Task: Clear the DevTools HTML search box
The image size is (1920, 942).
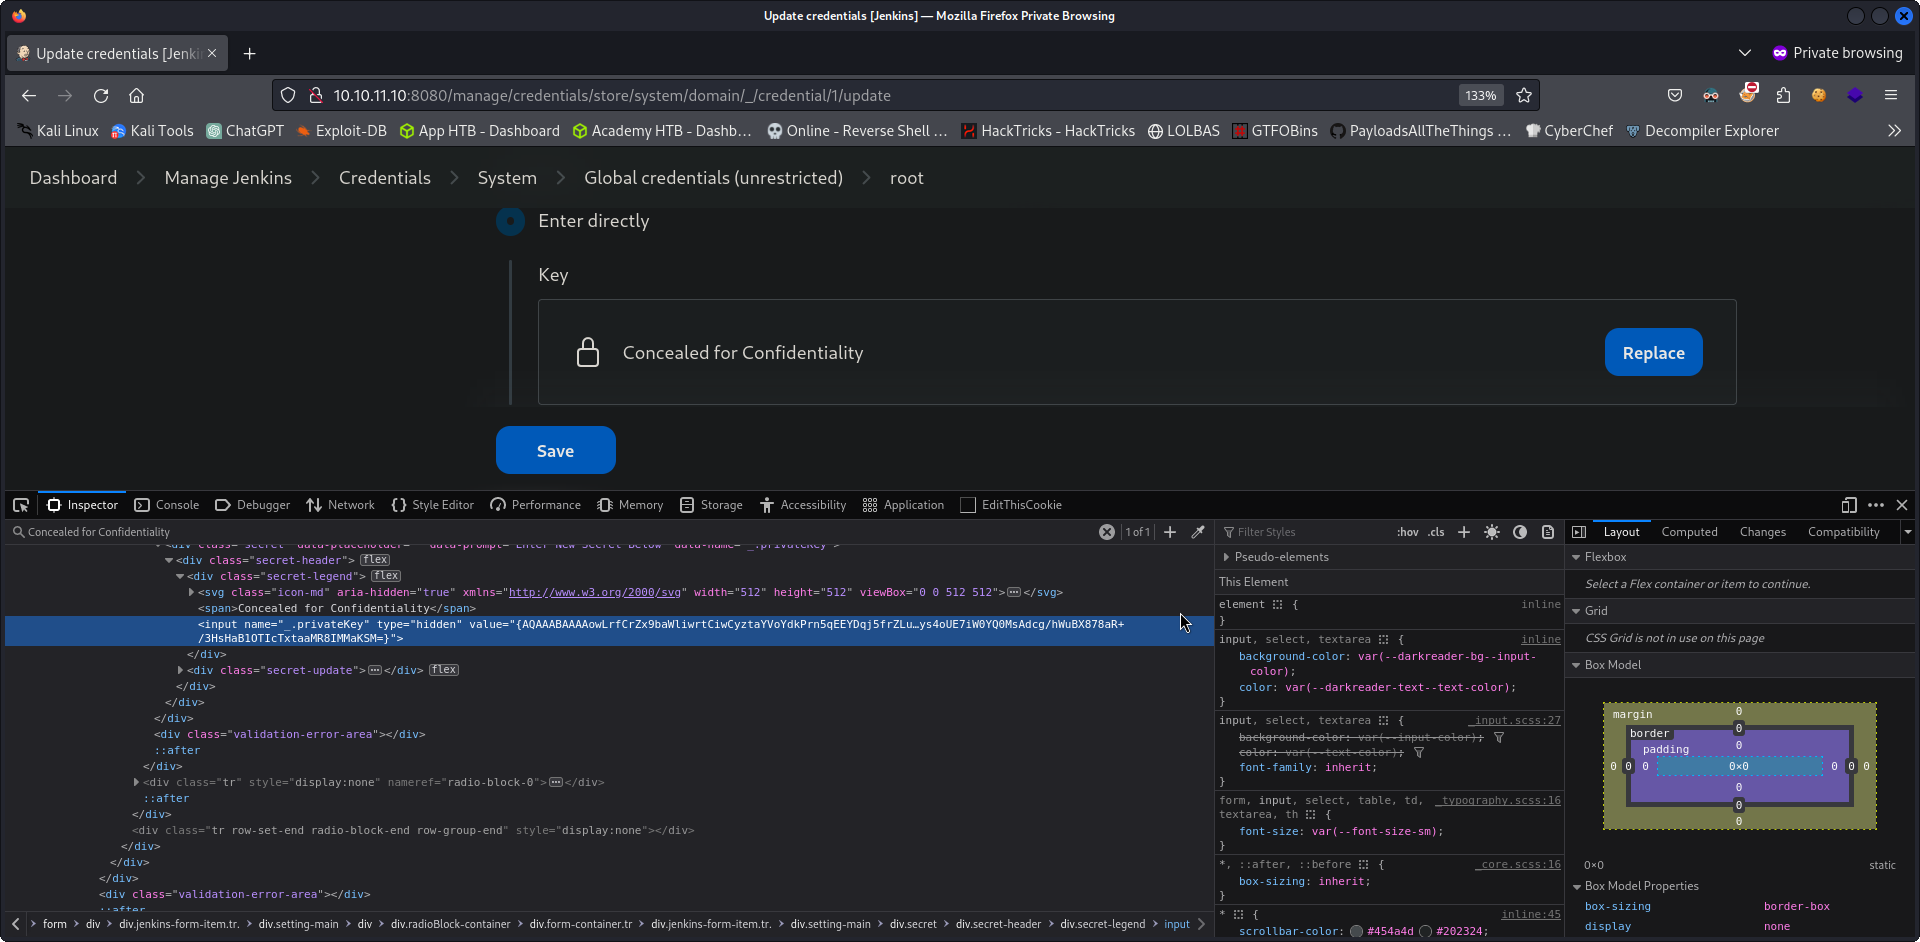Action: pos(1107,532)
